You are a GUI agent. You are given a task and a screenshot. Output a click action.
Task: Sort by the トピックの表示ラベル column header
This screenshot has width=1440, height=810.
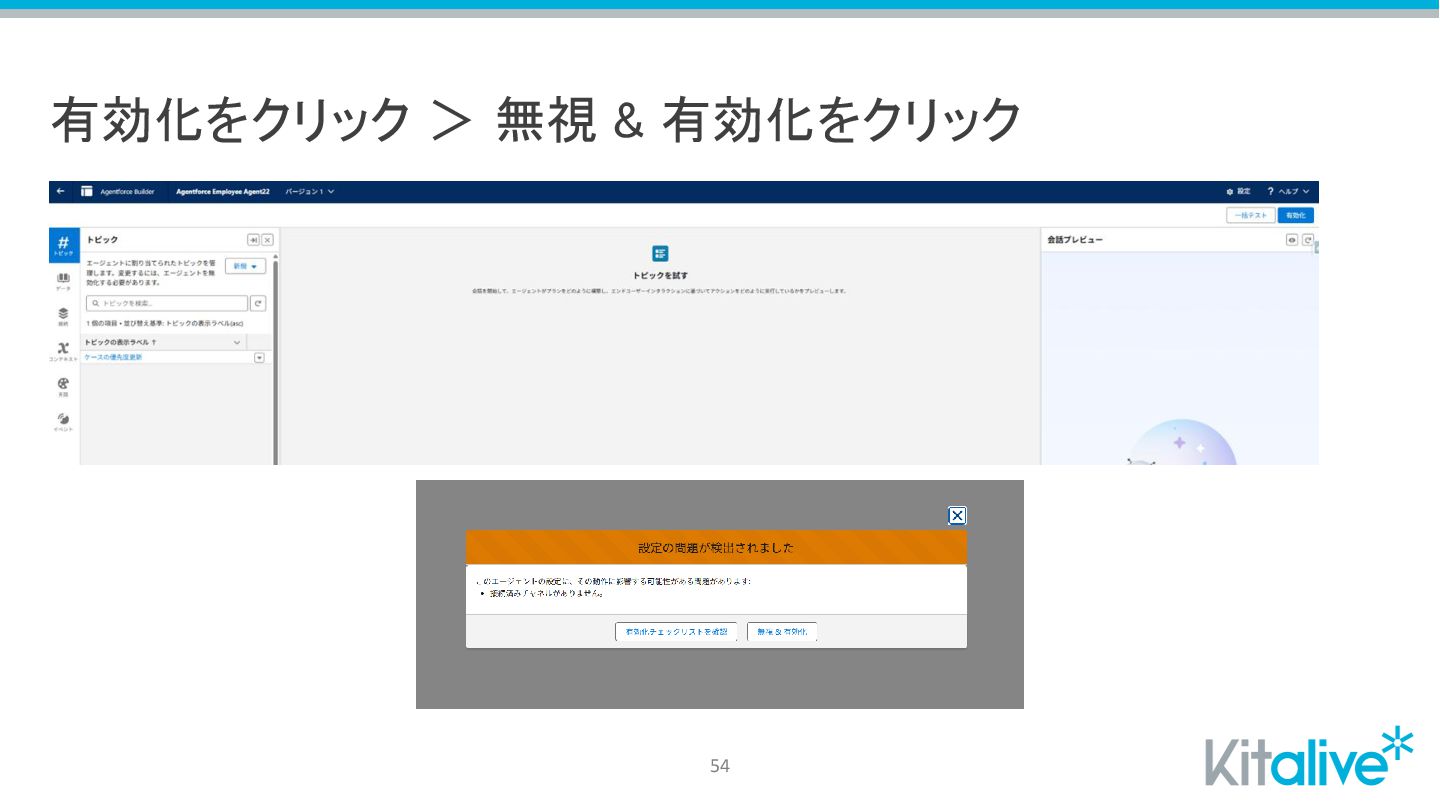[x=120, y=342]
